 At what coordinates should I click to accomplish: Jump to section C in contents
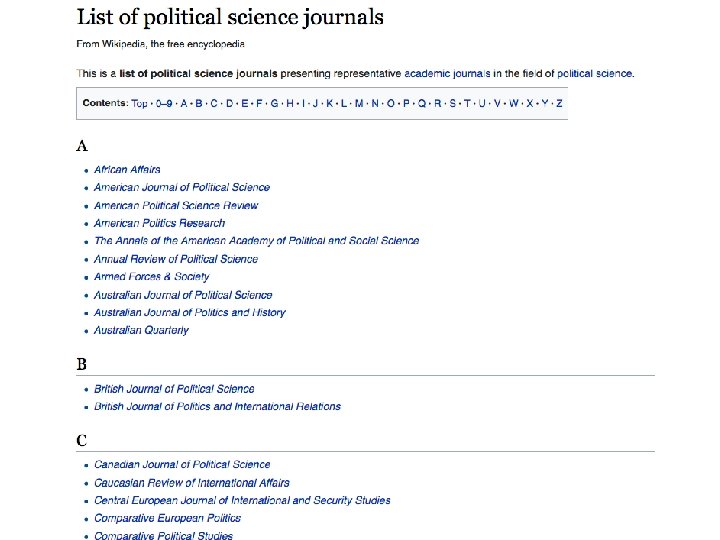point(214,103)
